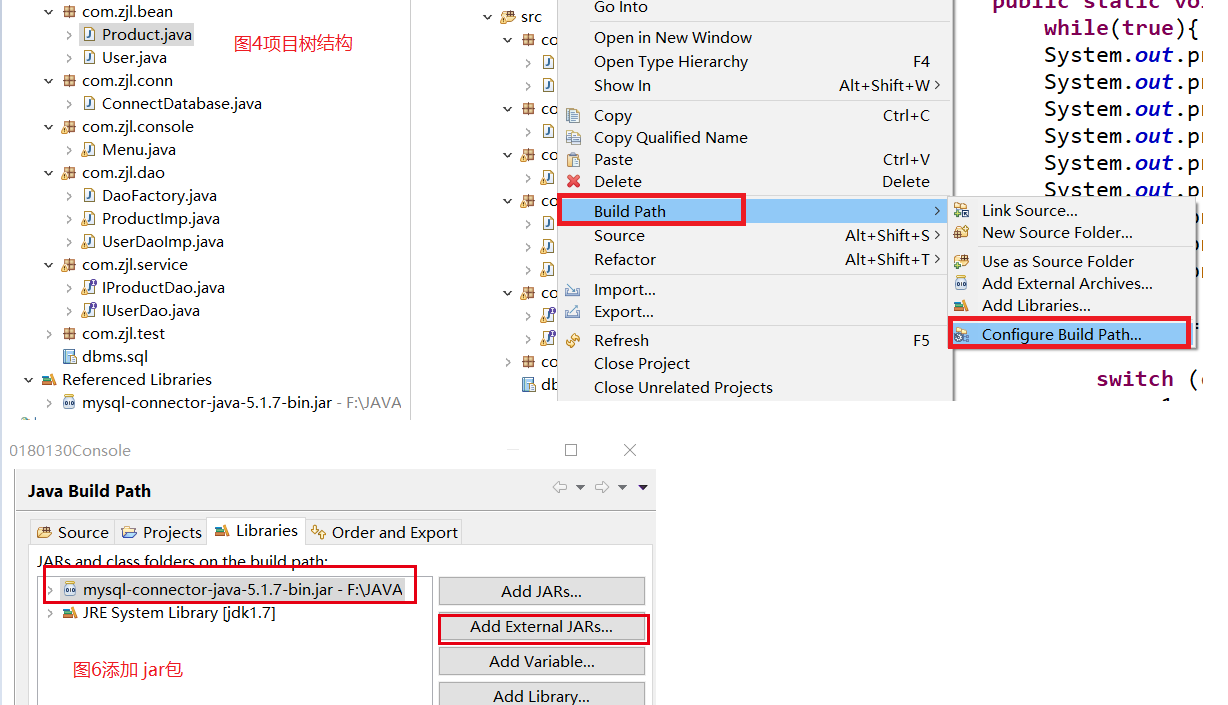Click the src folder icon

pyautogui.click(x=508, y=17)
